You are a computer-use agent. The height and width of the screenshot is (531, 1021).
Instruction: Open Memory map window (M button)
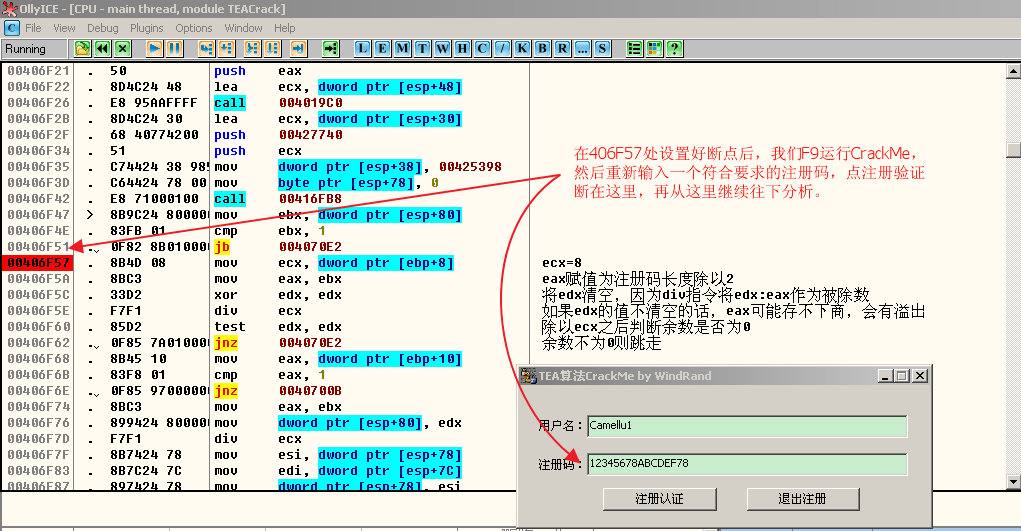402,48
